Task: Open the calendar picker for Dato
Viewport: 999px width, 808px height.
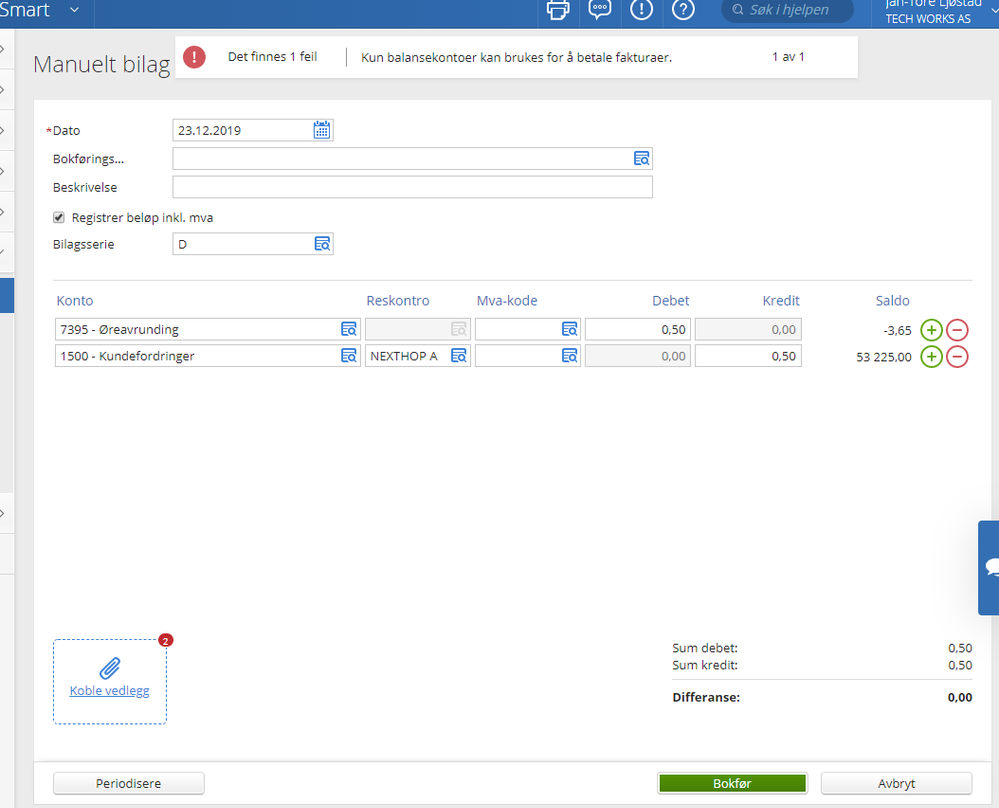Action: [x=322, y=130]
